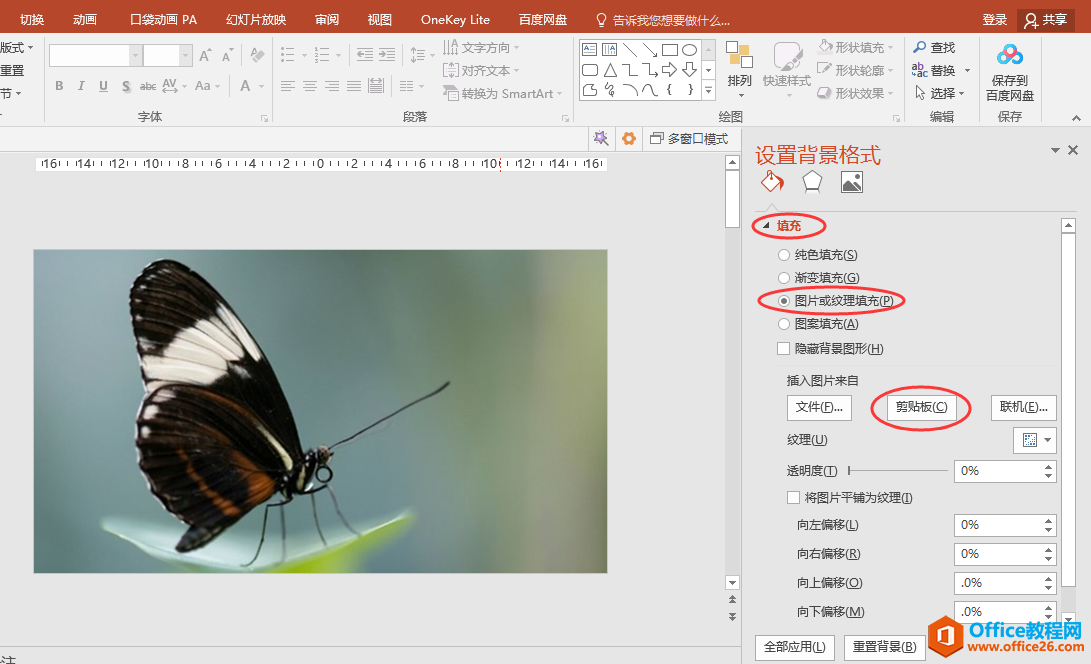Click the Clipboard (剪贴板) button
This screenshot has width=1091, height=664.
pyautogui.click(x=921, y=407)
